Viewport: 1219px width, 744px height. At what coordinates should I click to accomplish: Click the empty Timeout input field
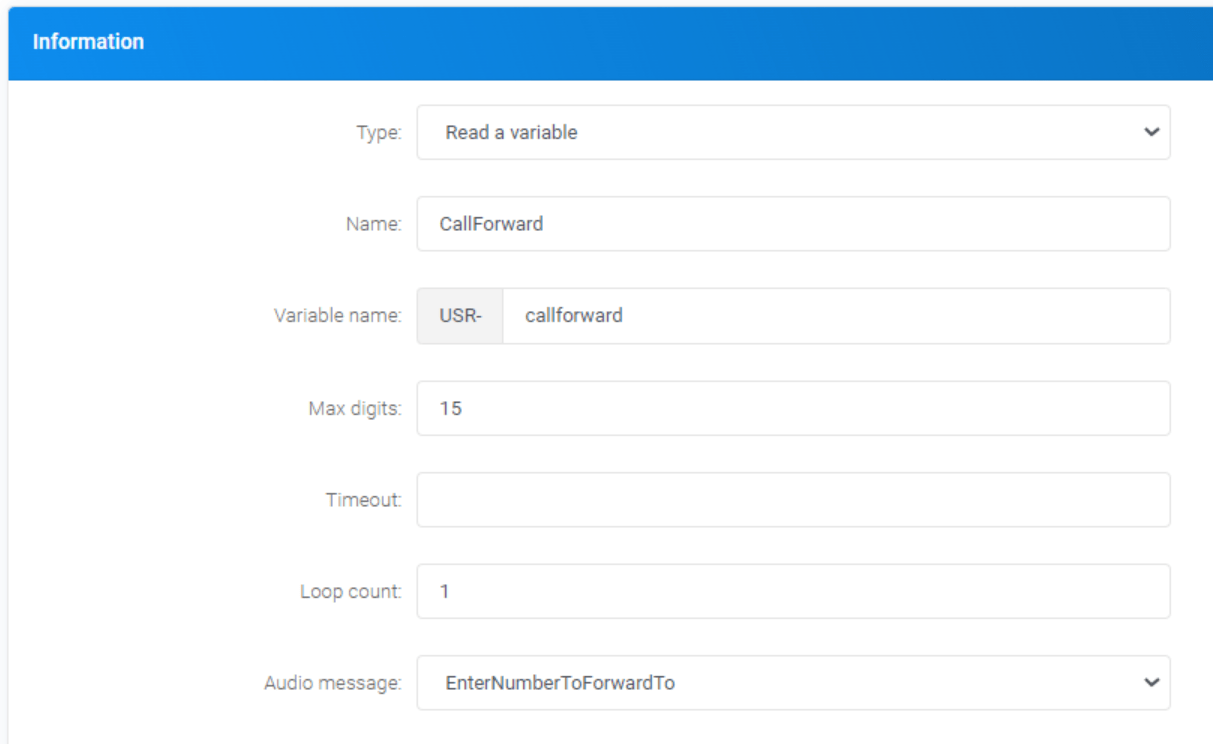(792, 500)
